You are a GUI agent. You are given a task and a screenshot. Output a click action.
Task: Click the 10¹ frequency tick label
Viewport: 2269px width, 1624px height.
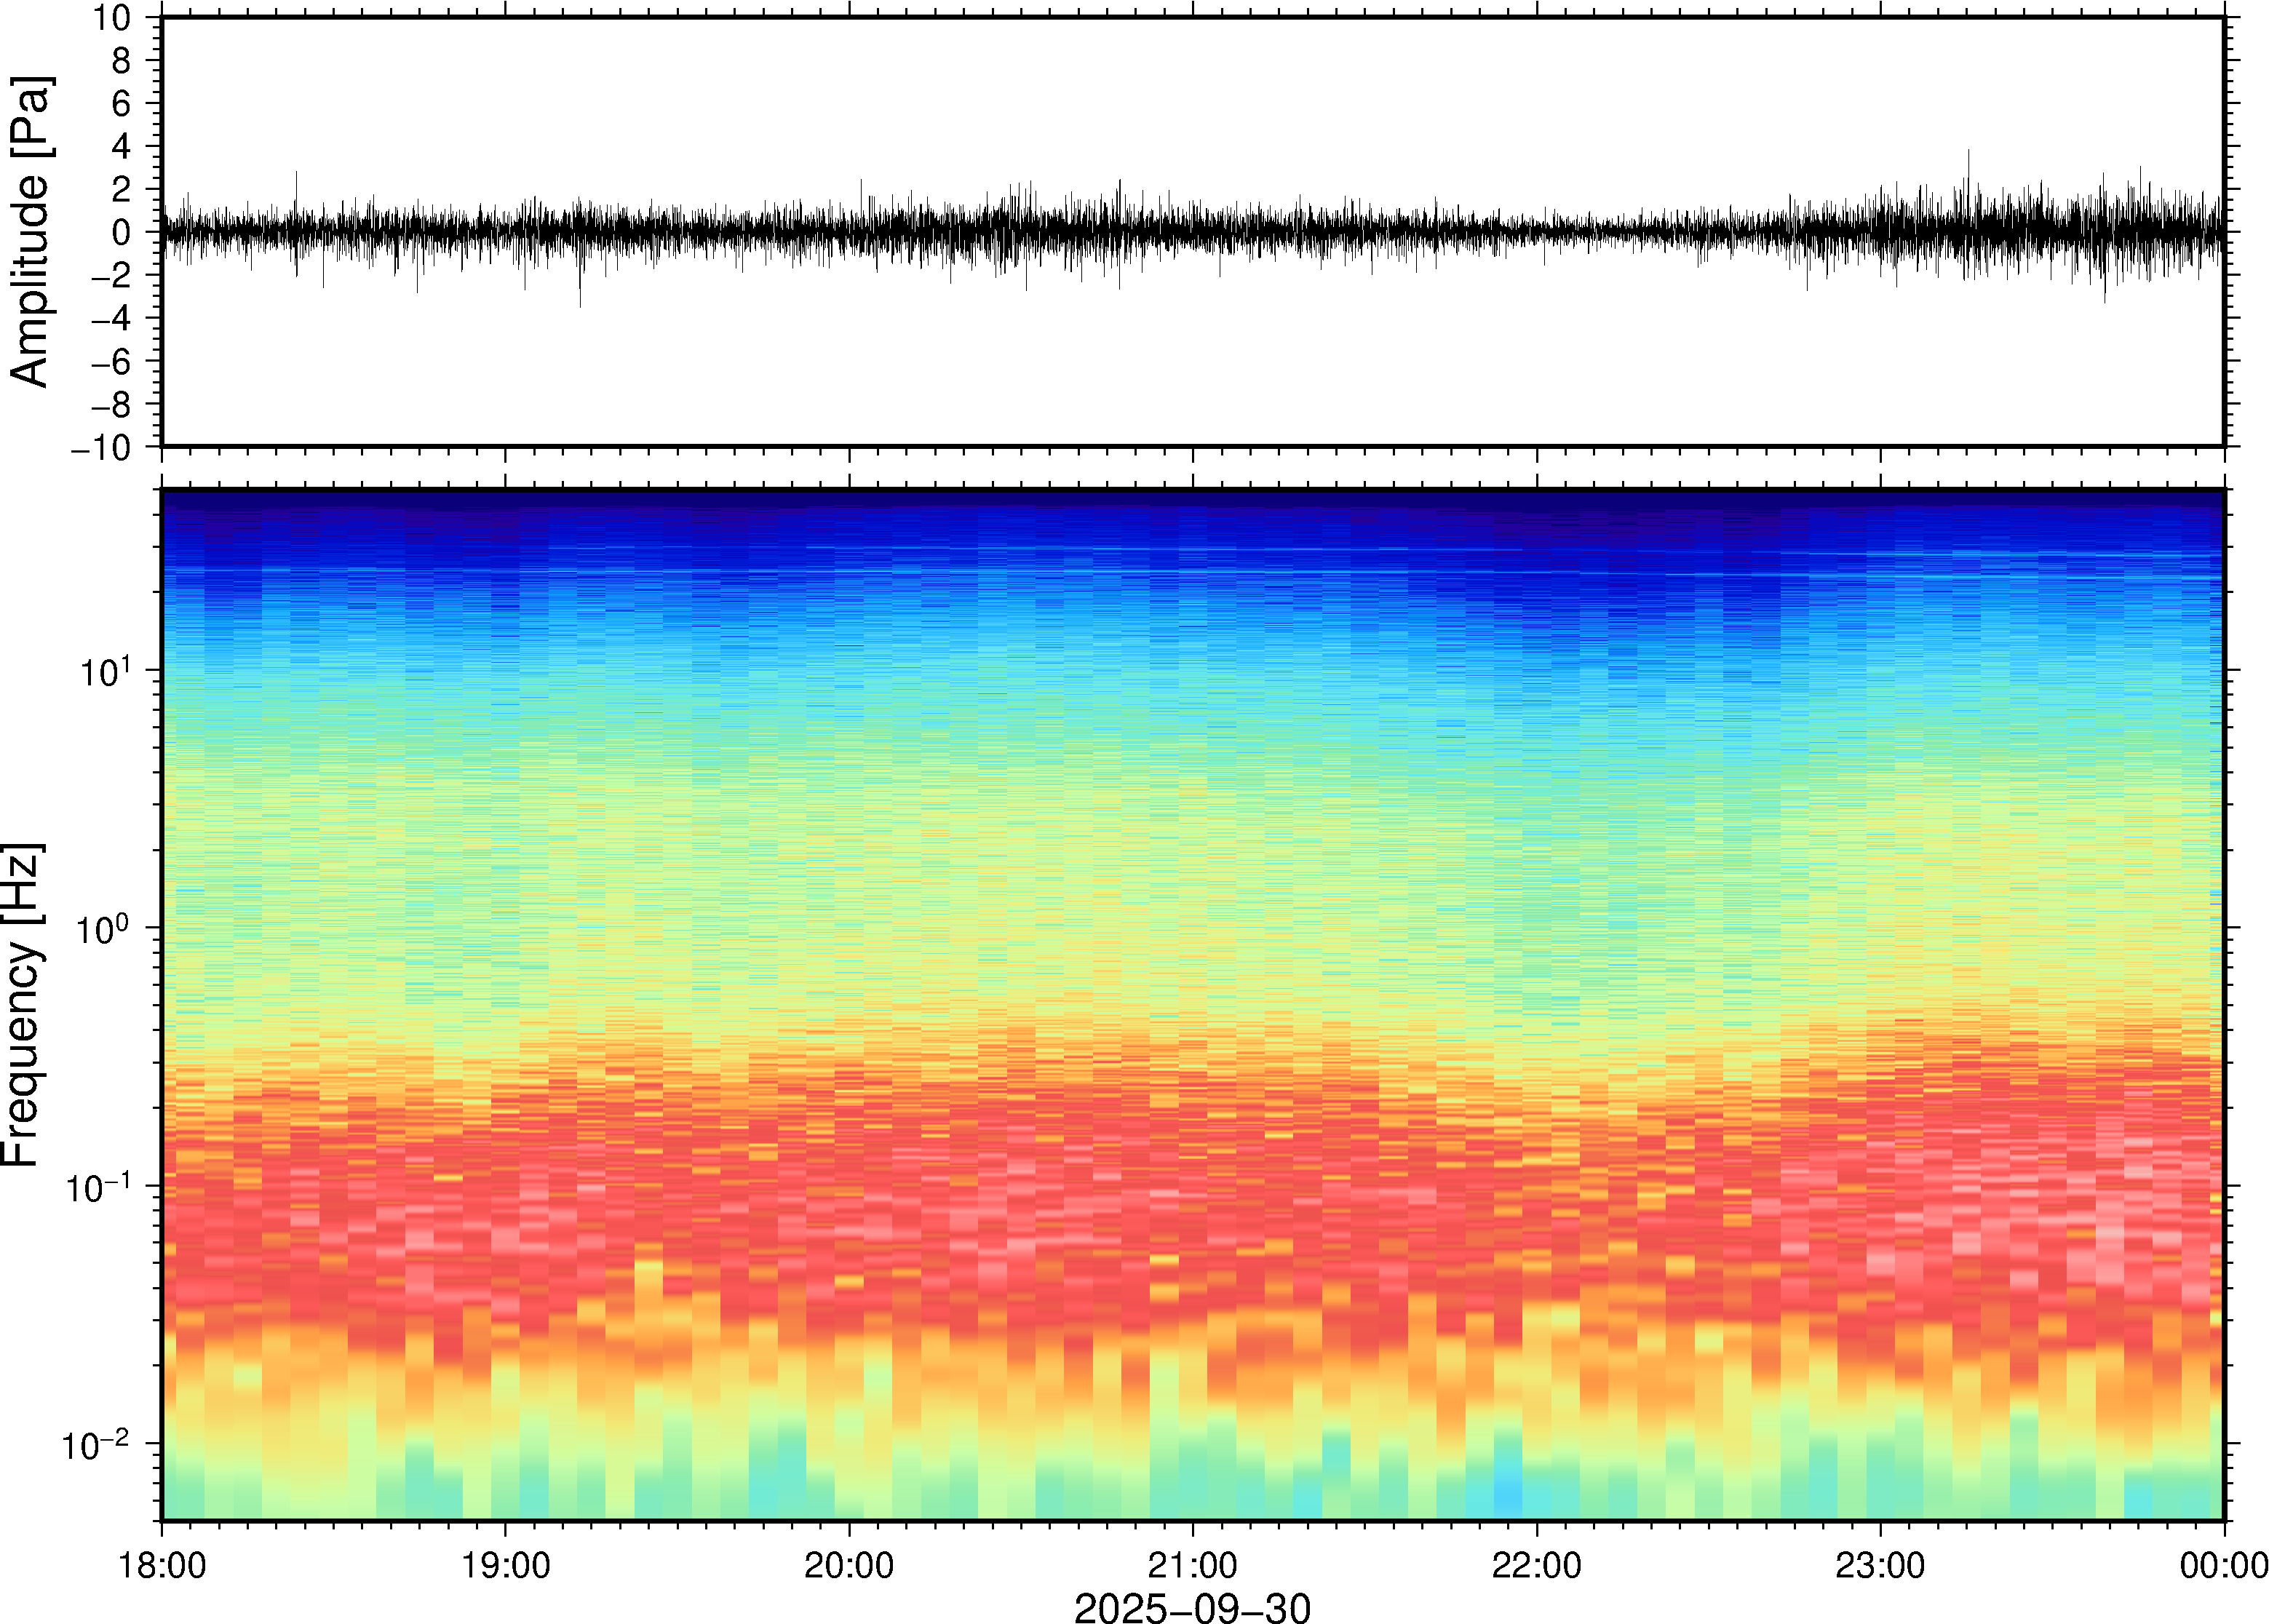(105, 671)
